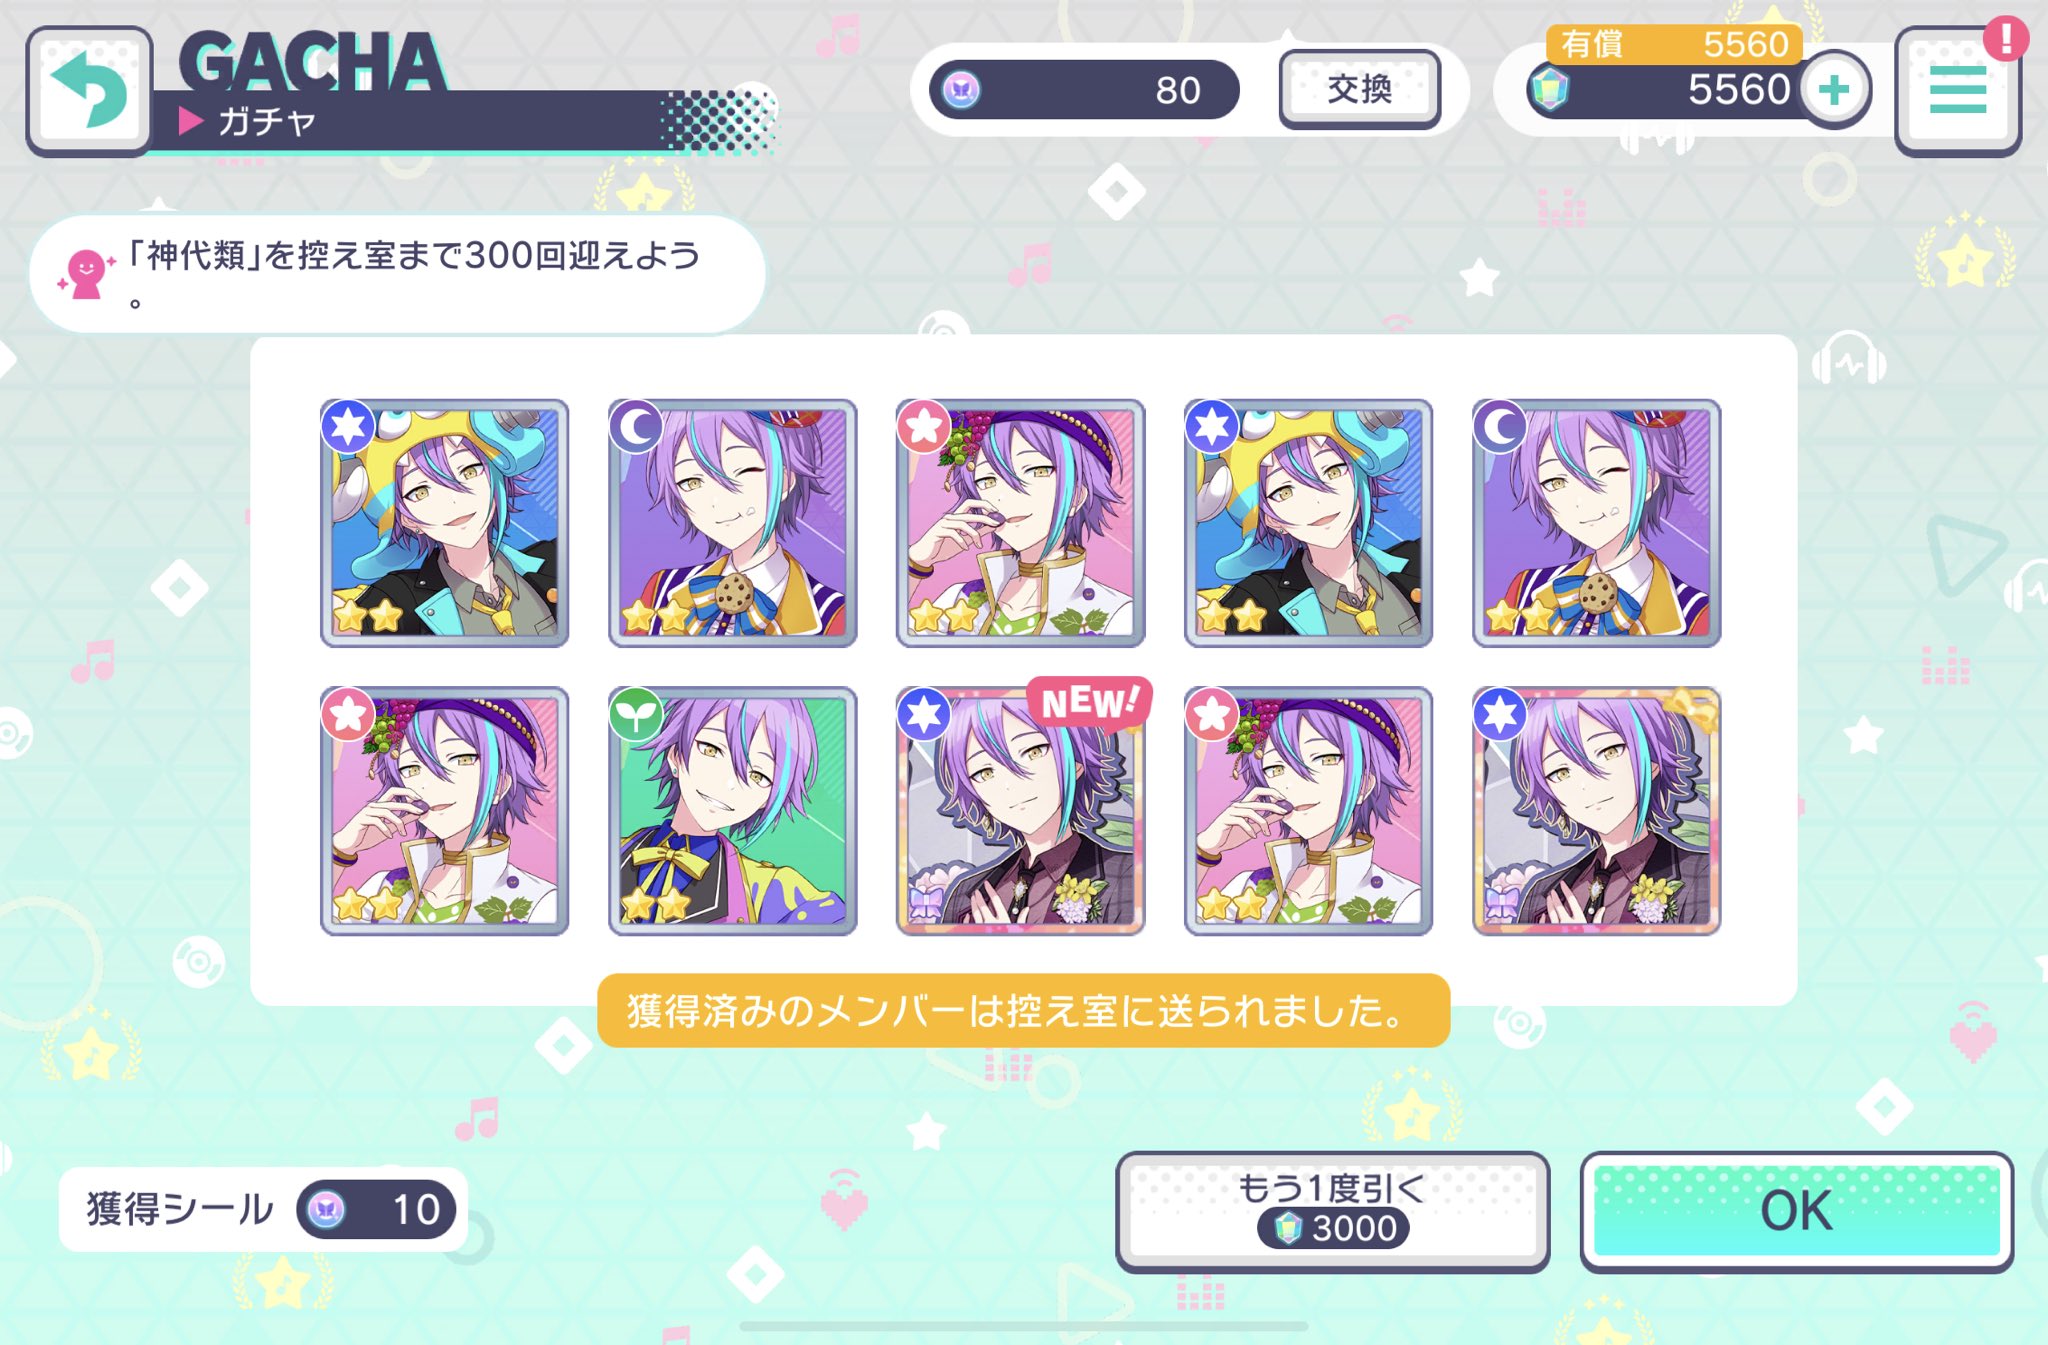
Task: Tap the purple seal icon beside 80
Action: pos(961,90)
